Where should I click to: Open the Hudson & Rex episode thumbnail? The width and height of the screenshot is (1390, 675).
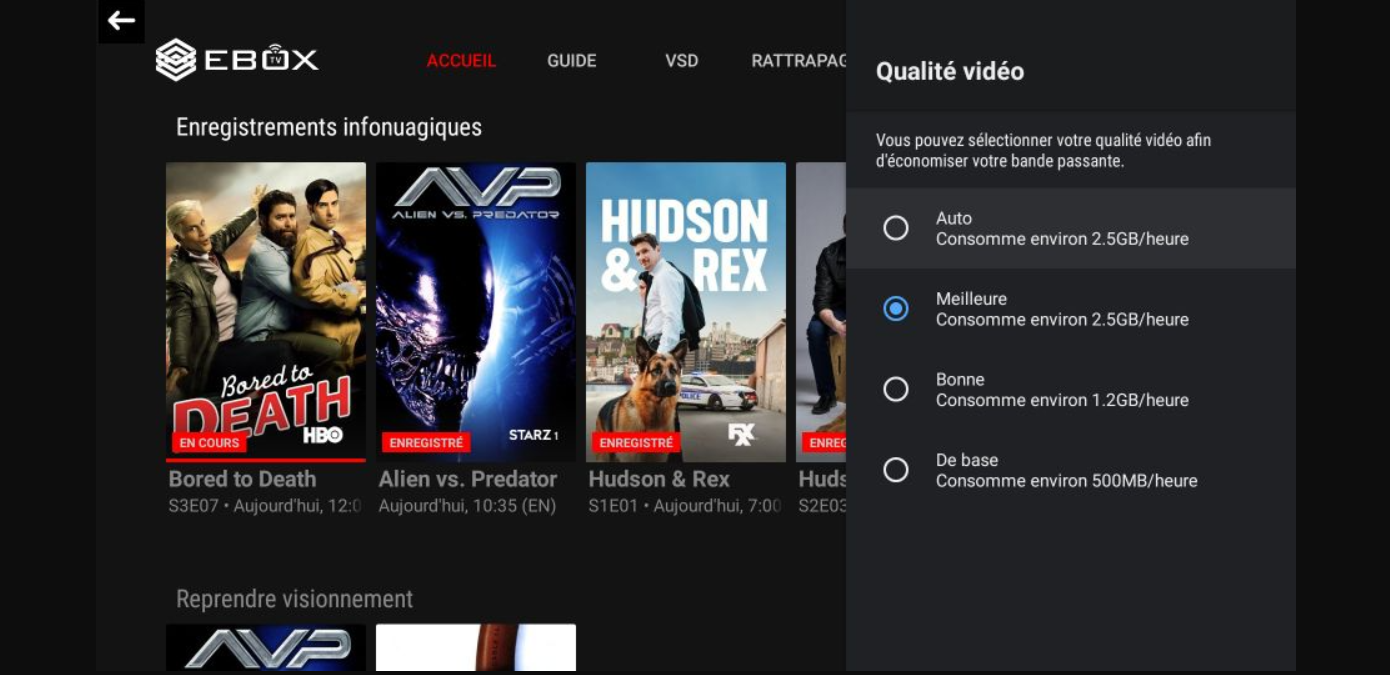(686, 310)
